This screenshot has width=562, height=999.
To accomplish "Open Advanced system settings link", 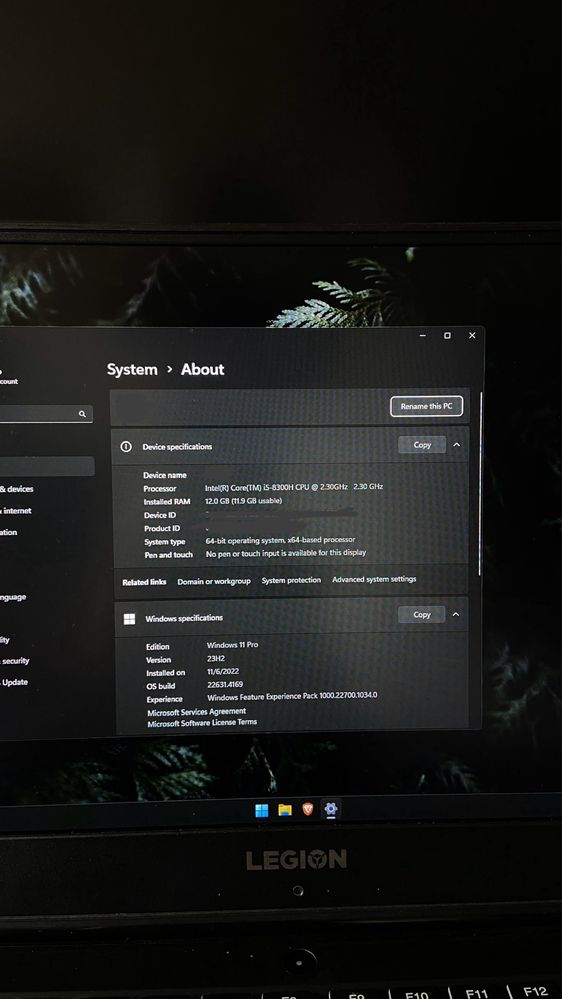I will (x=374, y=579).
